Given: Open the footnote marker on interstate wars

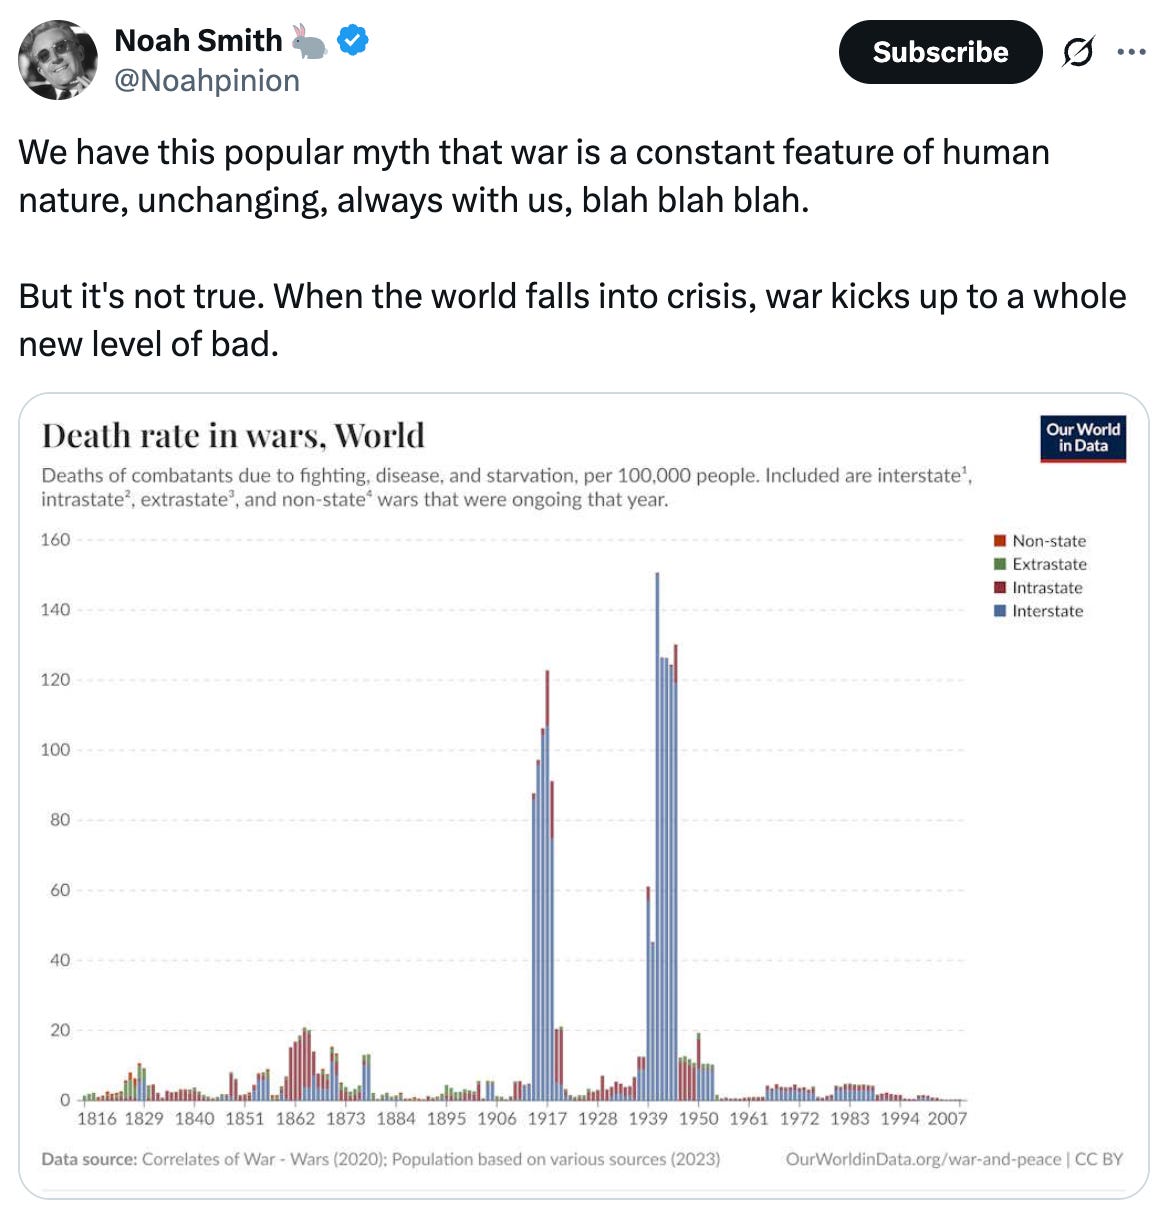Looking at the screenshot, I should pyautogui.click(x=964, y=472).
